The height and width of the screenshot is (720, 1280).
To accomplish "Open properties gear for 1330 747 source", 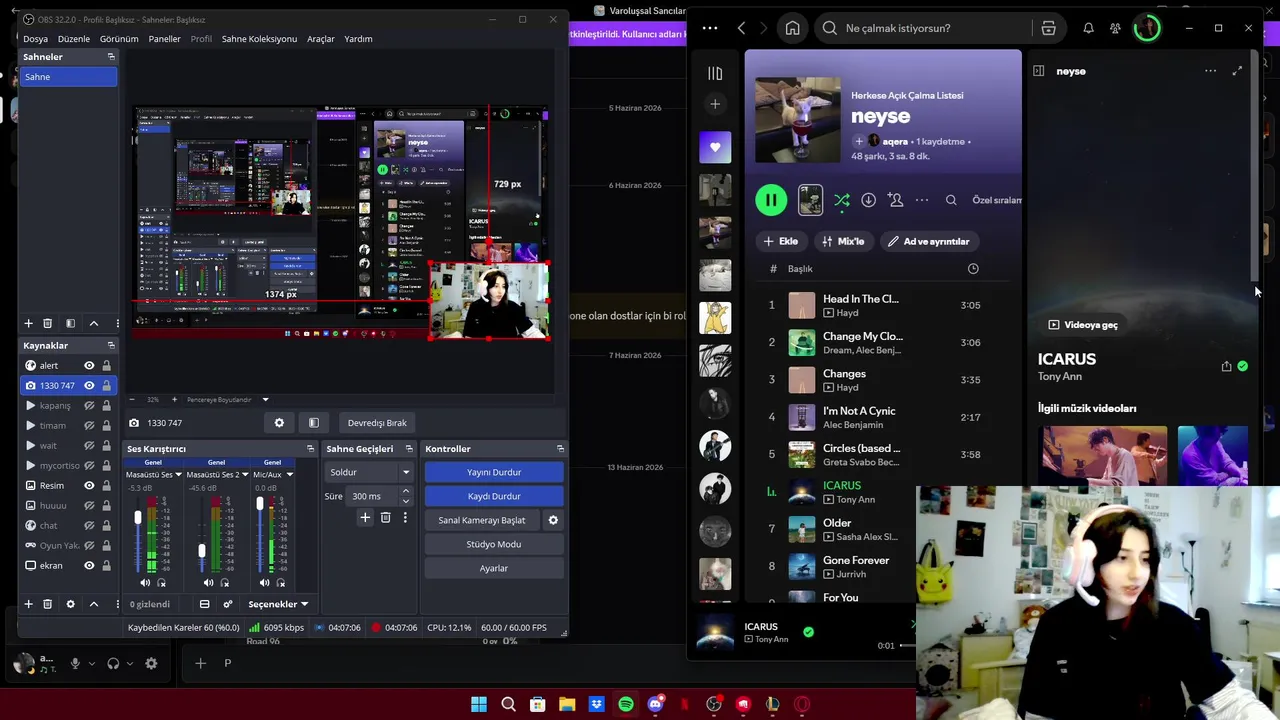I will [279, 423].
